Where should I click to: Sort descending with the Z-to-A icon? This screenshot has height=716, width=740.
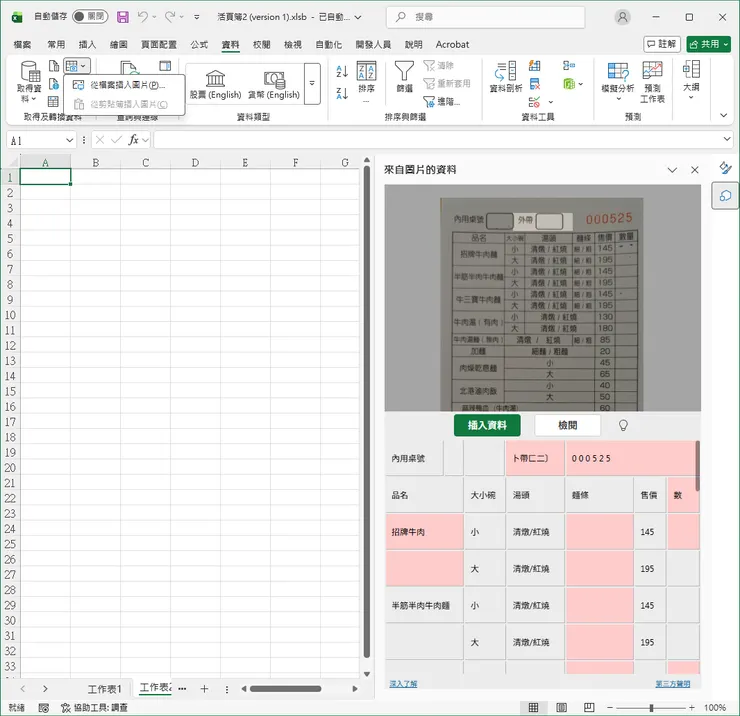coord(342,93)
